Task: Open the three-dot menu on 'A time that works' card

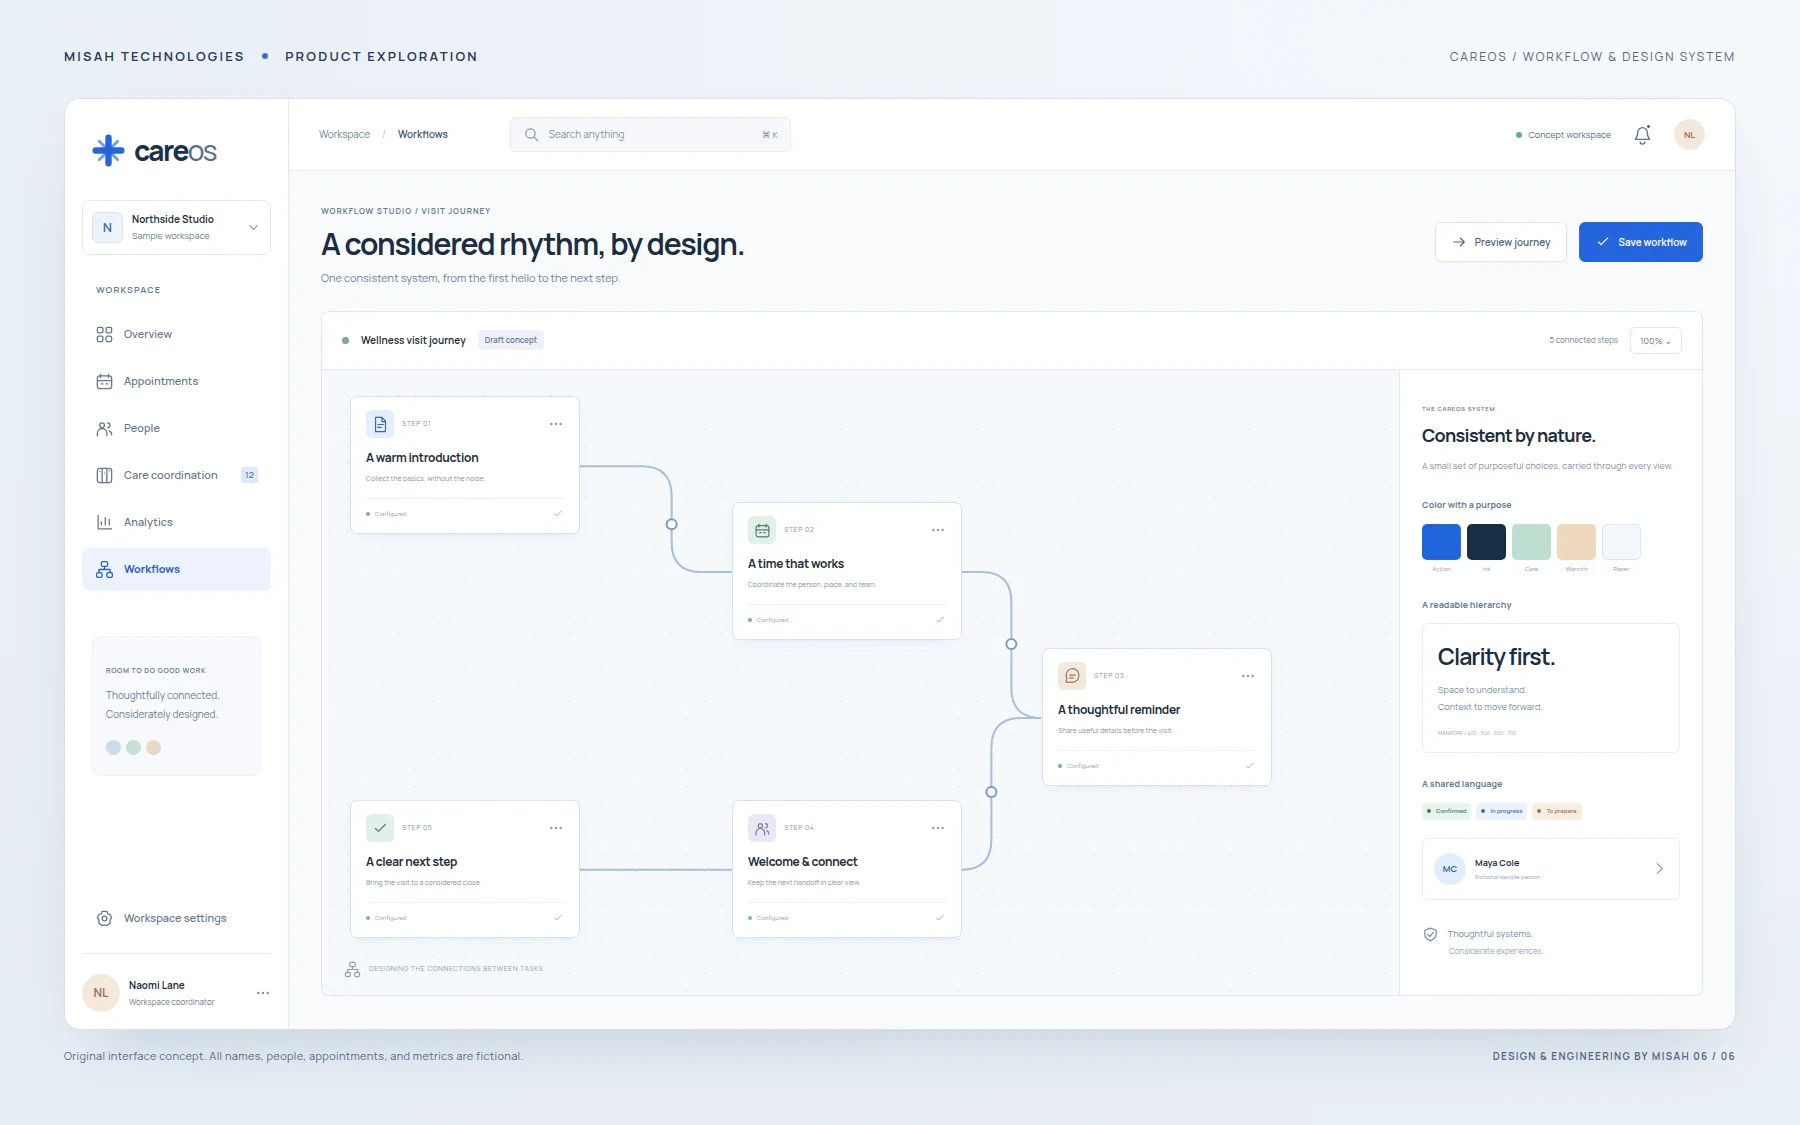Action: point(938,530)
